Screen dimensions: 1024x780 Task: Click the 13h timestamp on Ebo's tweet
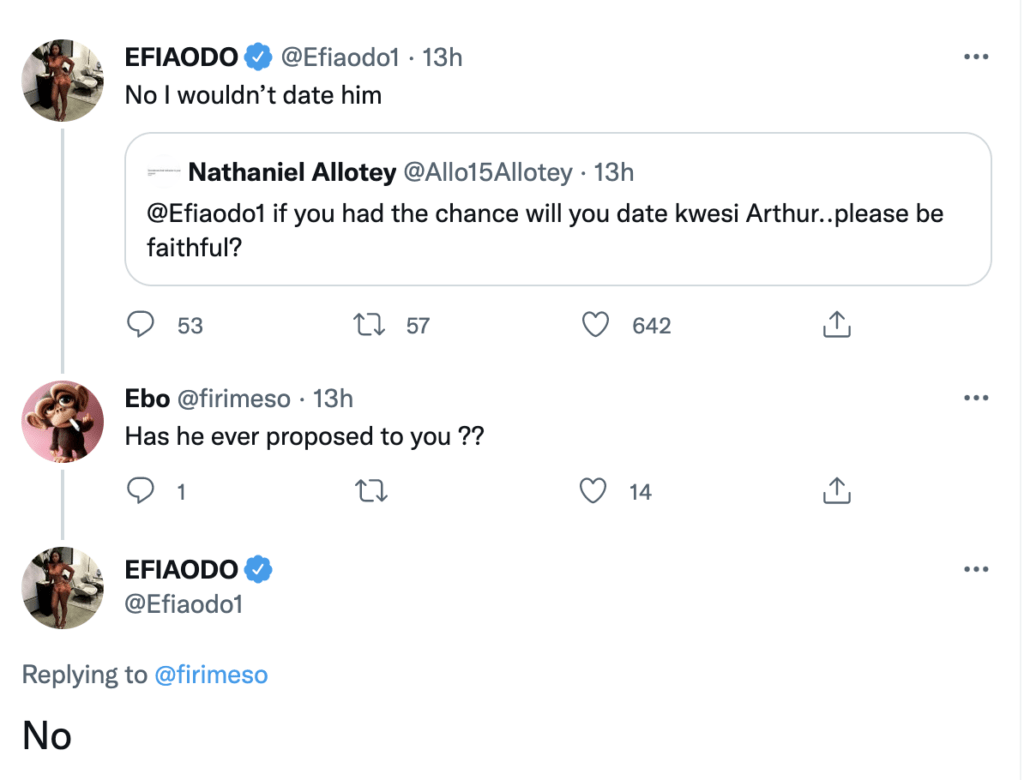(x=333, y=399)
